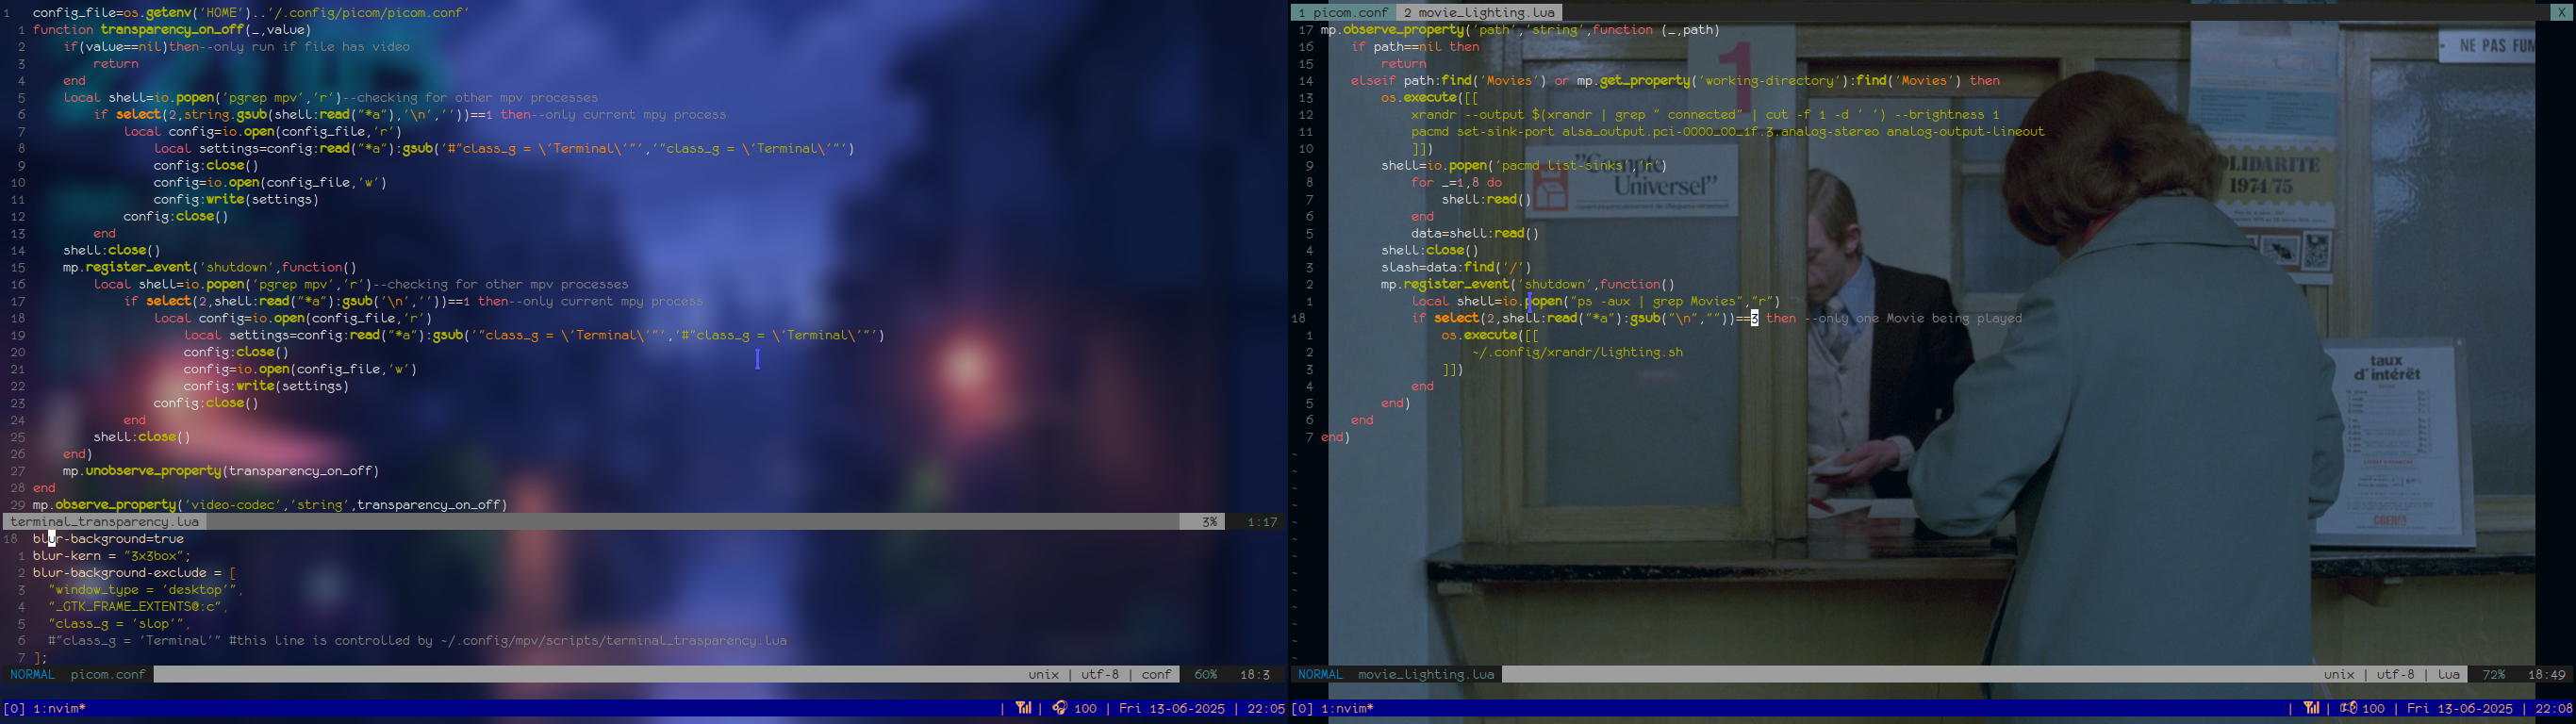Click the pacmd set-sink-port line
This screenshot has width=2576, height=724.
1728,132
